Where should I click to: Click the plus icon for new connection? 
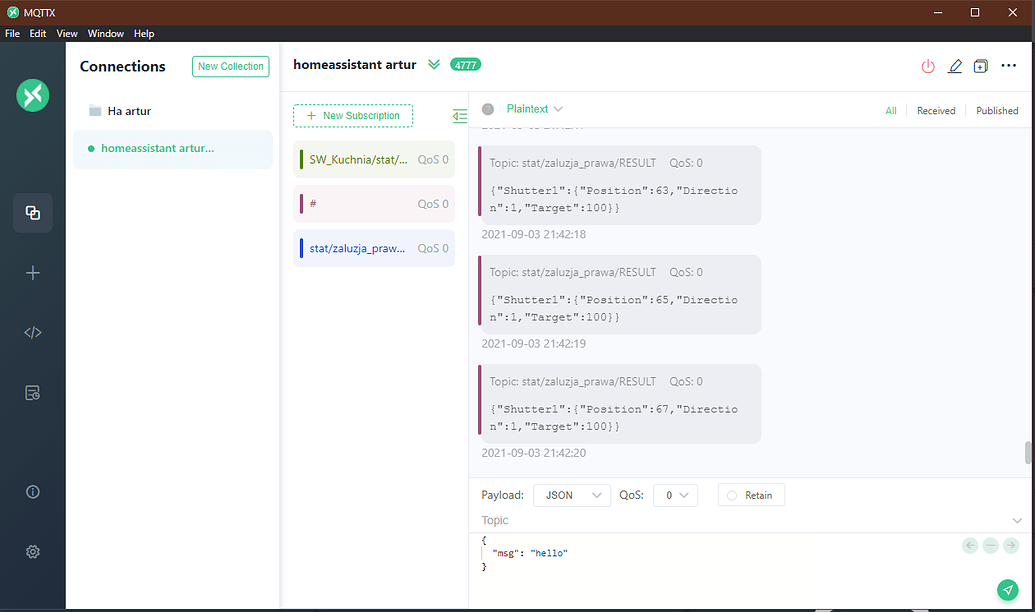tap(33, 273)
